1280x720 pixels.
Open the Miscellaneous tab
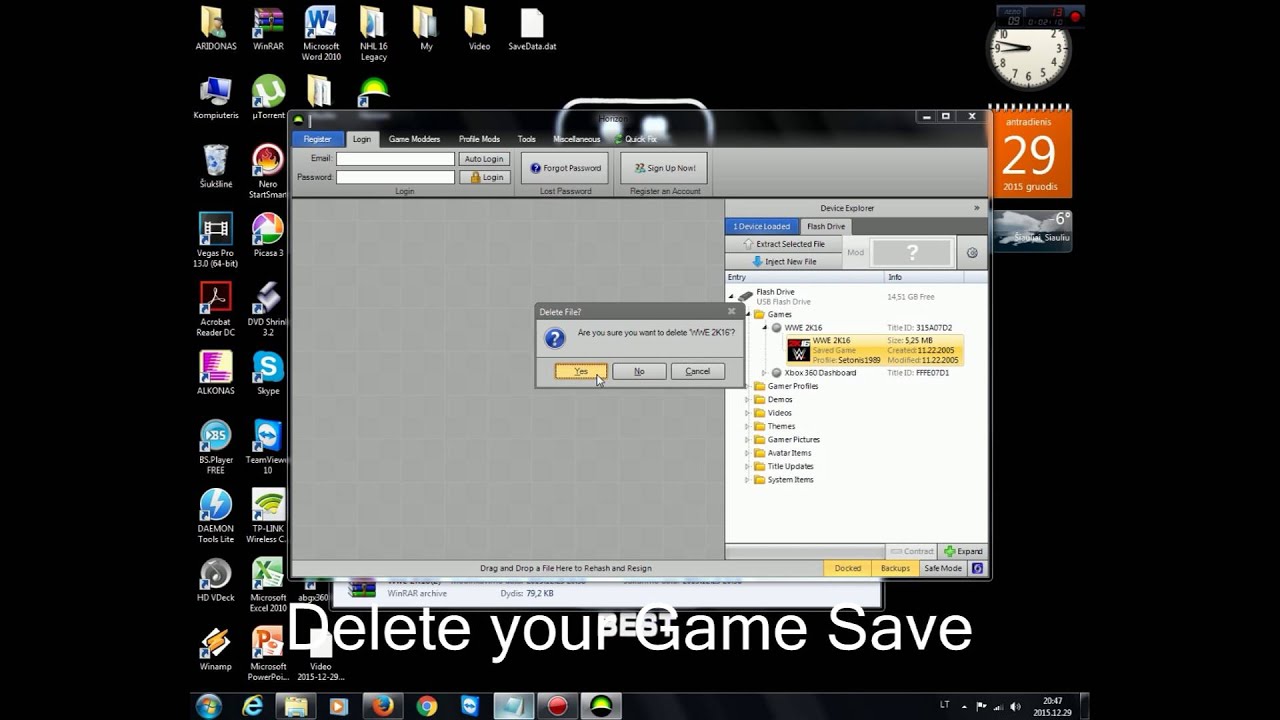pos(576,139)
